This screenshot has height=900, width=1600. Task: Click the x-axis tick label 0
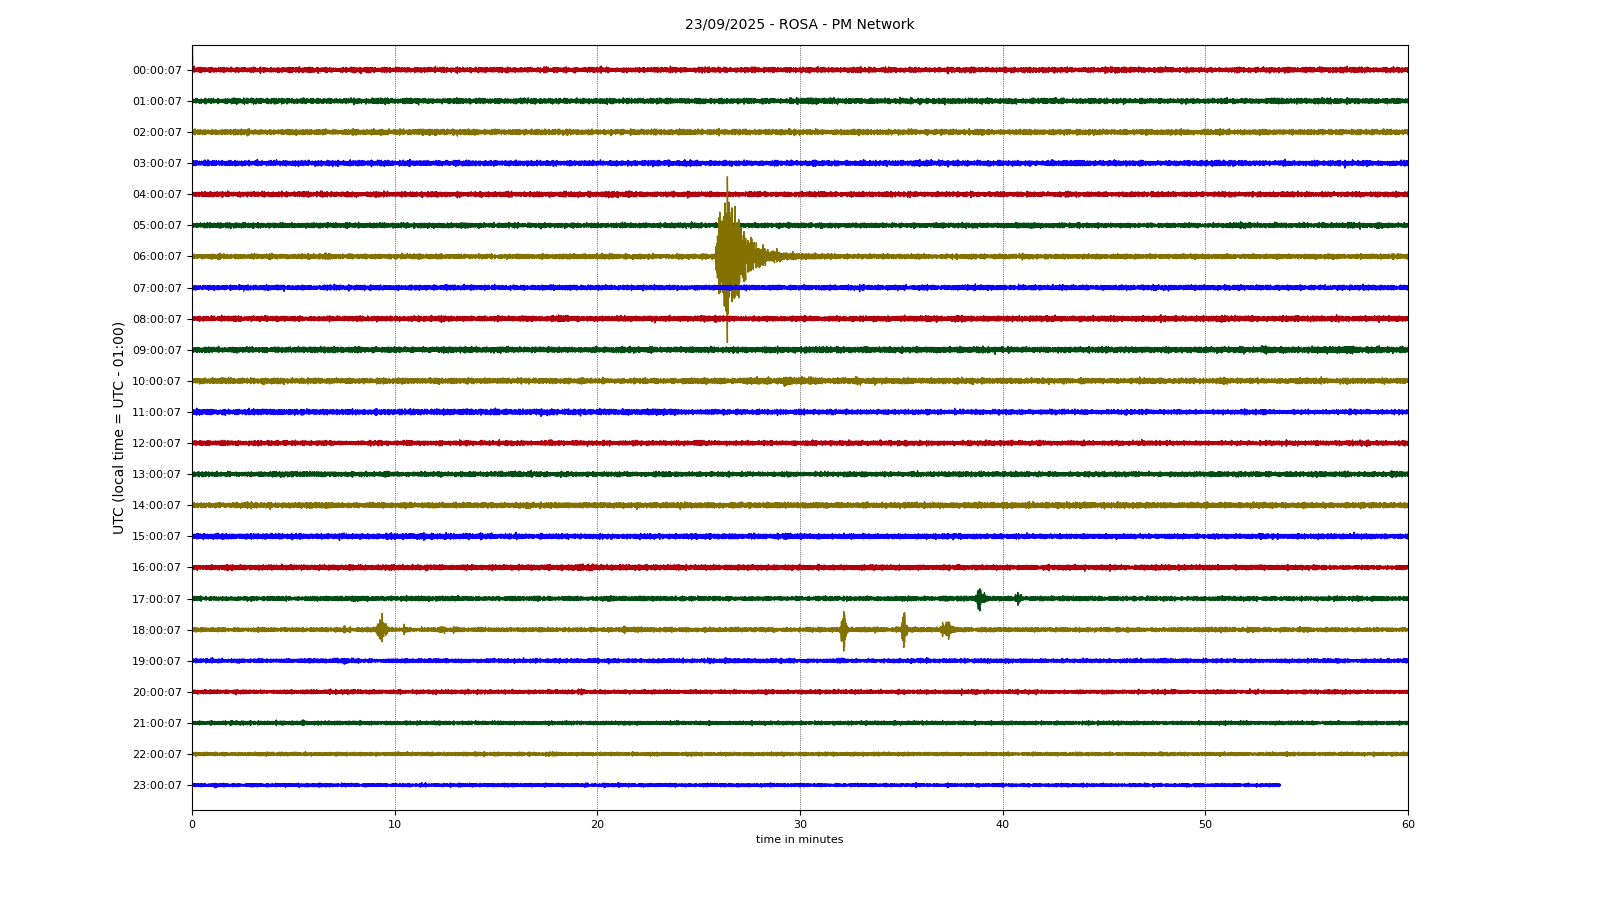192,825
